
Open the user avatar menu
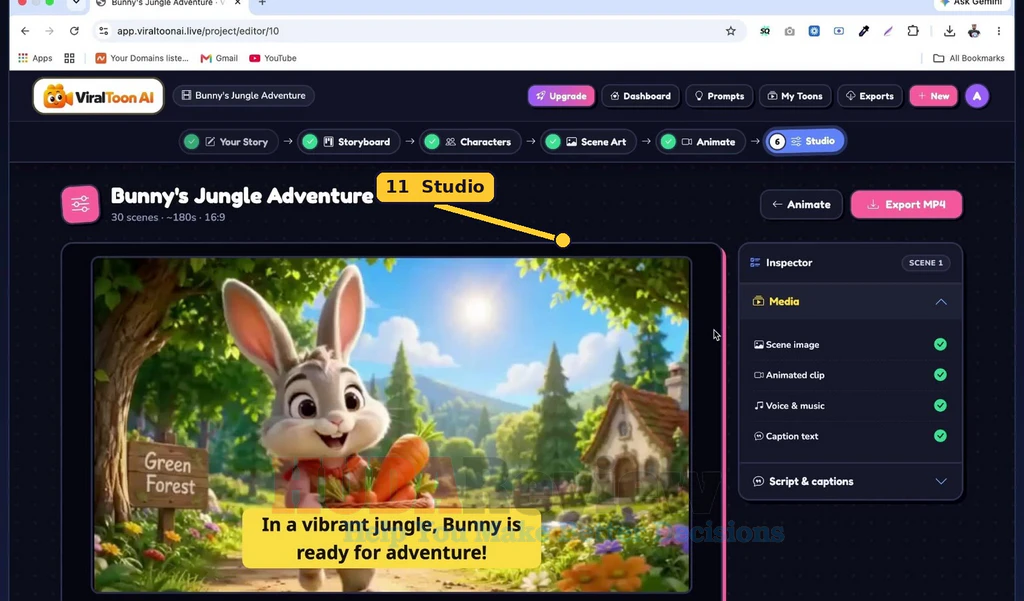[x=977, y=96]
